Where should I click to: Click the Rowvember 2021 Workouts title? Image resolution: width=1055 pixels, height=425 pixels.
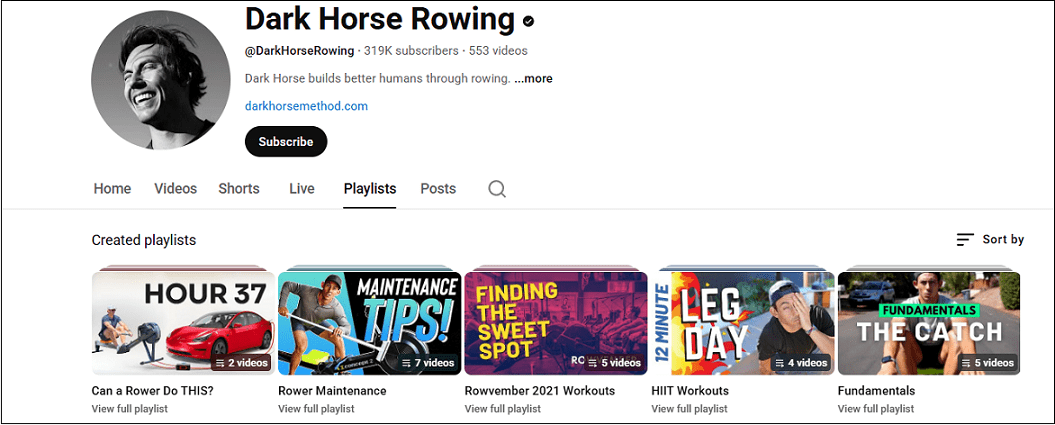(540, 391)
